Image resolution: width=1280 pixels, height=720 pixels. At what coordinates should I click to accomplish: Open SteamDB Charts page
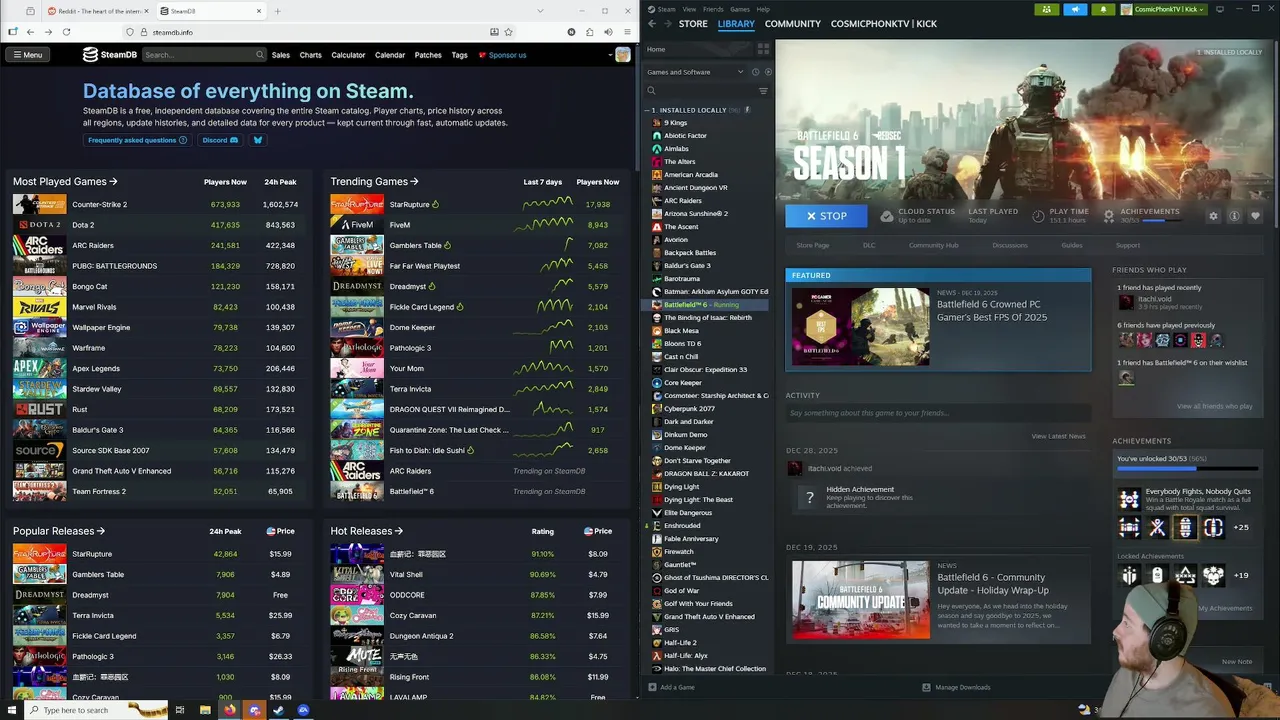point(311,55)
